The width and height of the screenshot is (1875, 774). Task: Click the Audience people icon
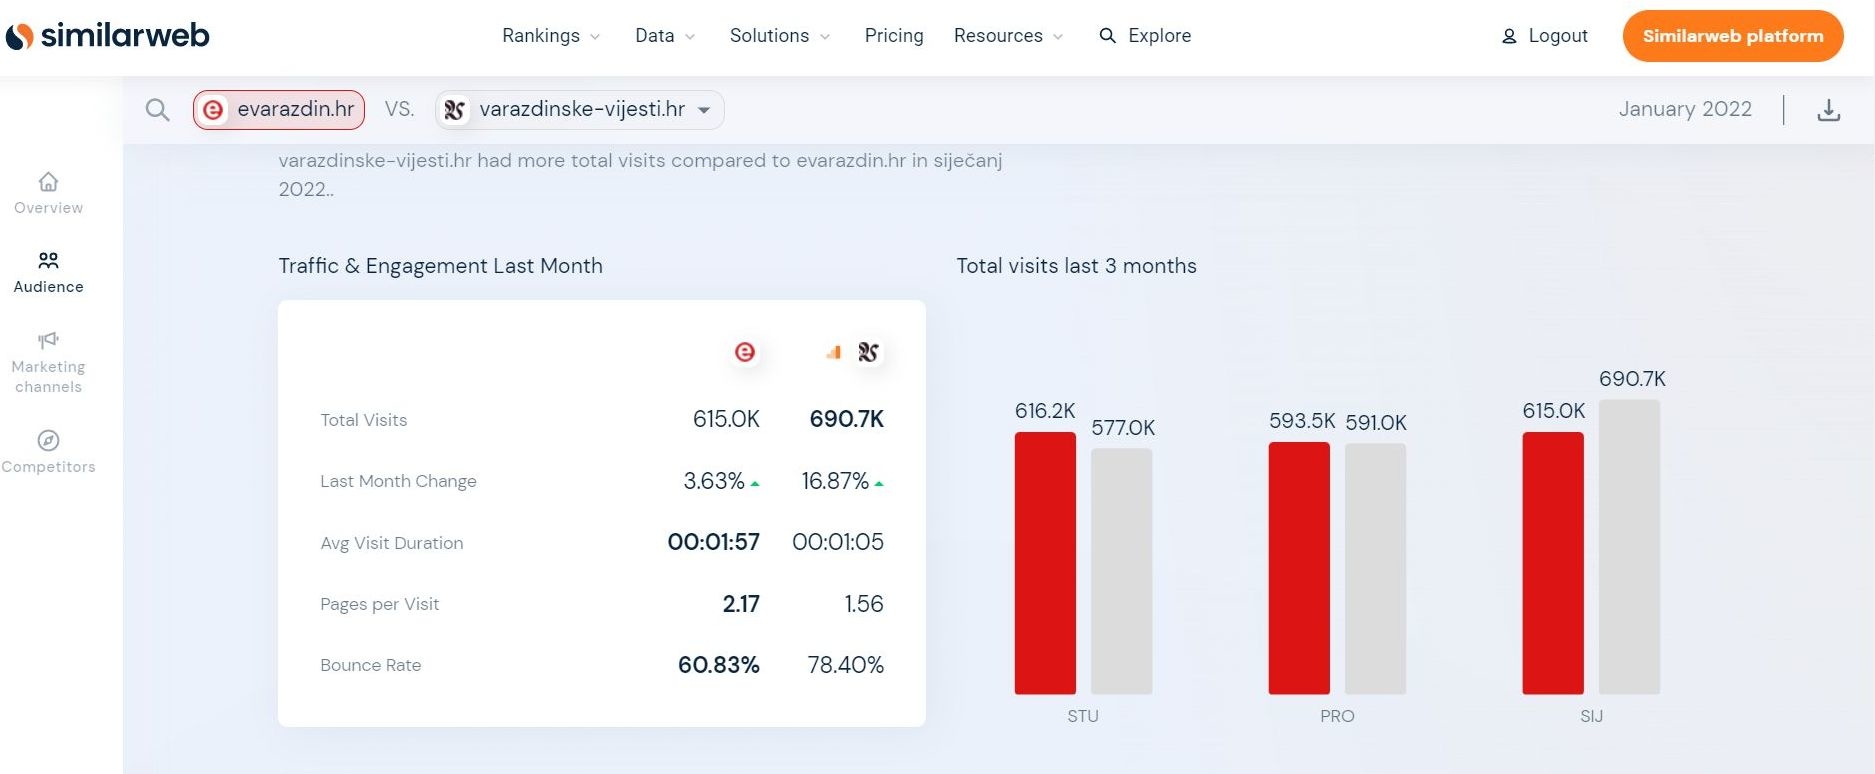point(48,261)
